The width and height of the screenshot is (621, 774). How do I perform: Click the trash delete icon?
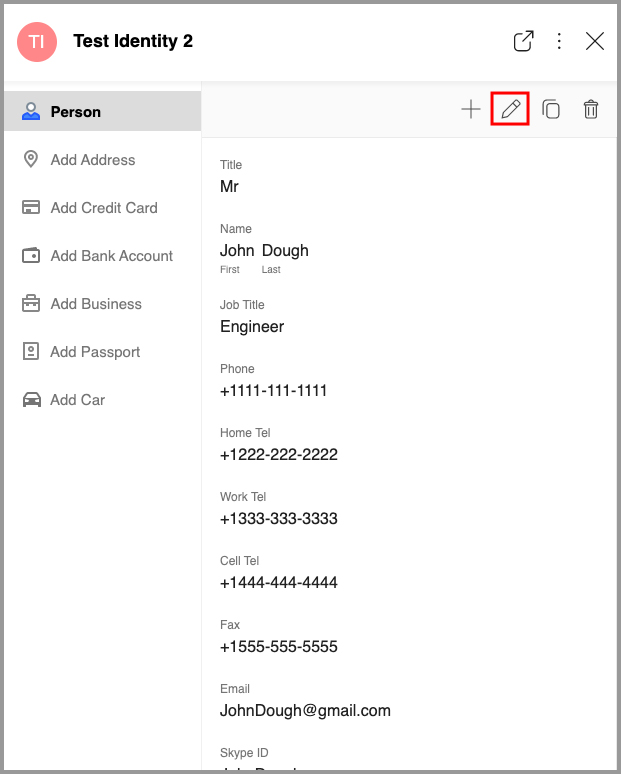[x=591, y=109]
